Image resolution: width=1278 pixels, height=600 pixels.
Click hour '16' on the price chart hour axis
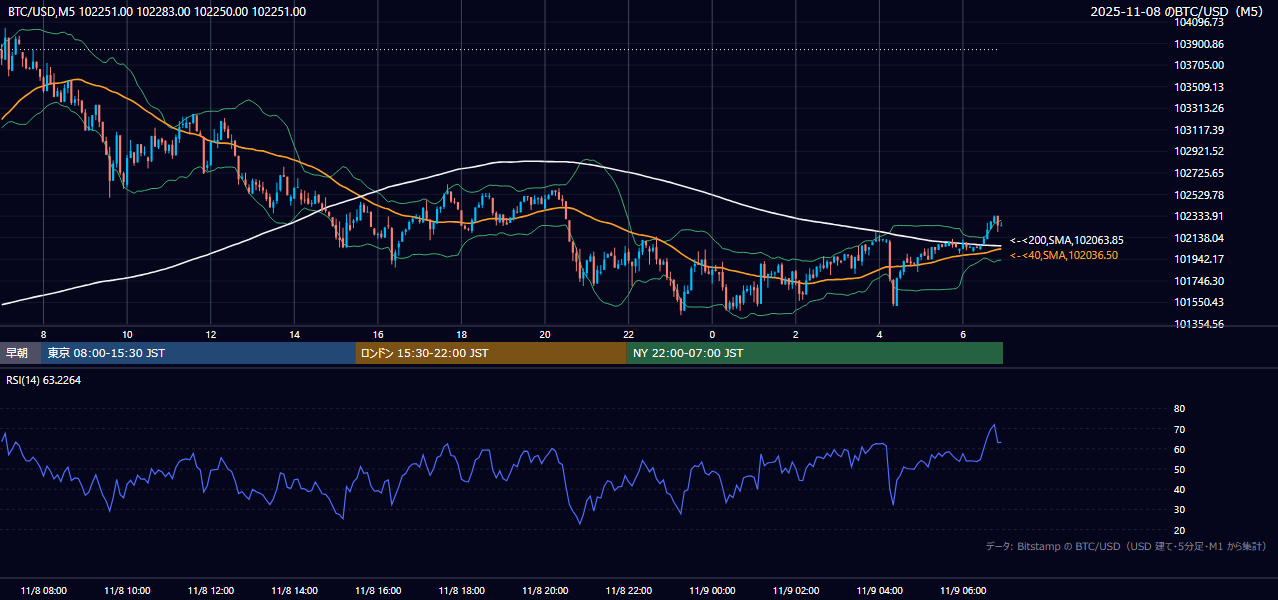tap(377, 334)
